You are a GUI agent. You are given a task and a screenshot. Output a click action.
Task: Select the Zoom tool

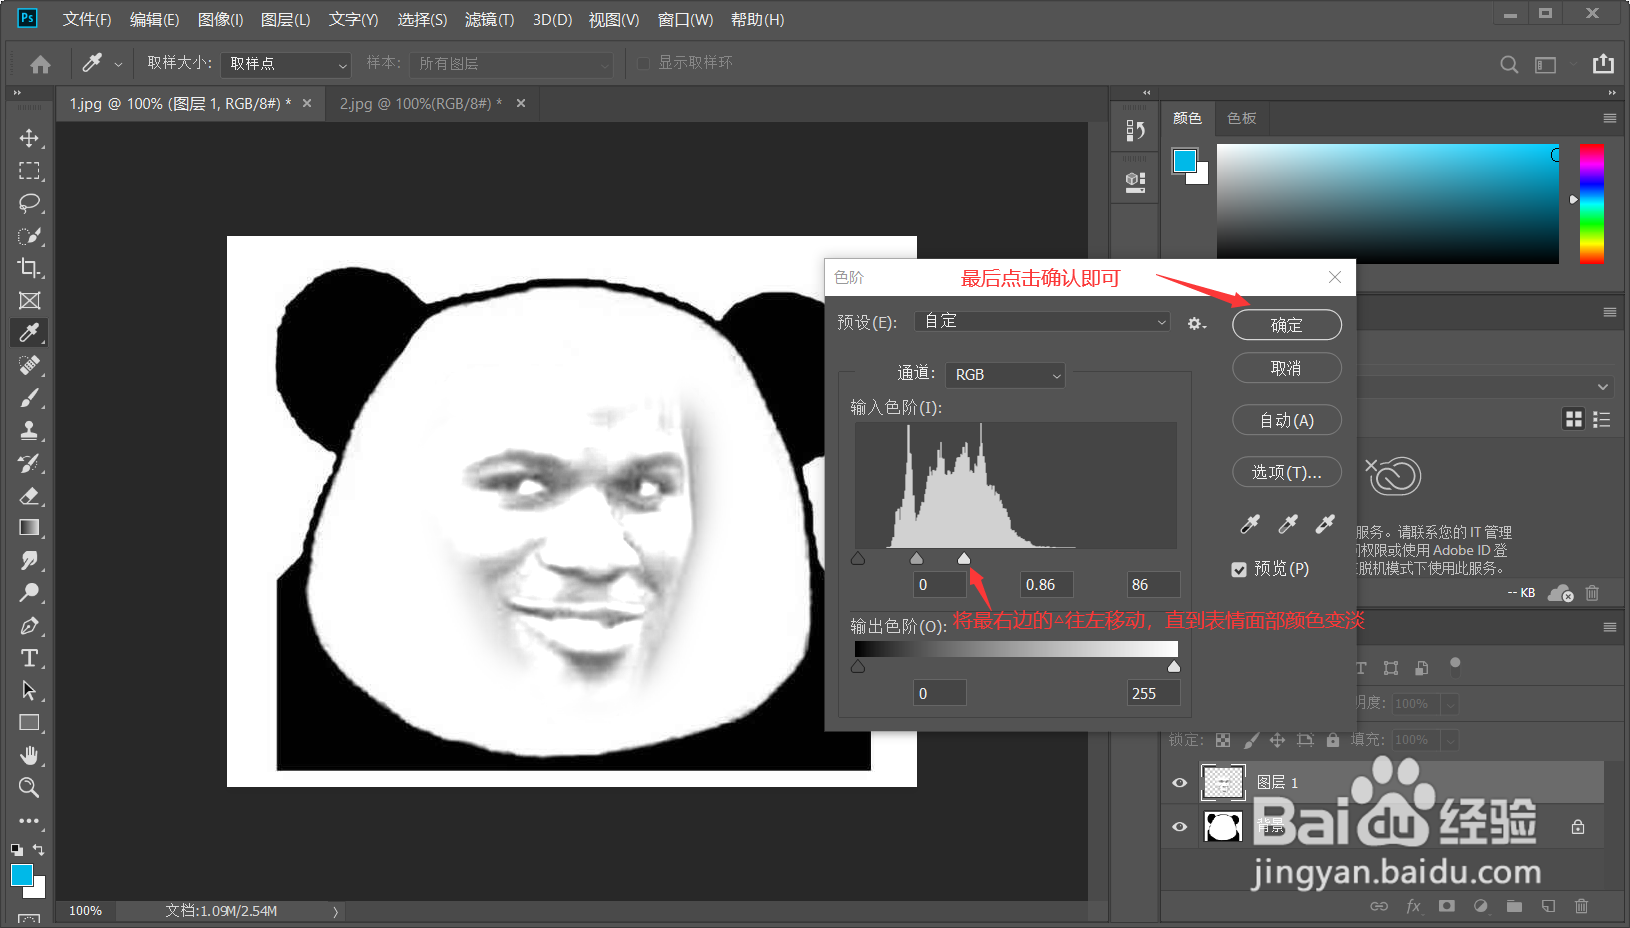(x=29, y=788)
